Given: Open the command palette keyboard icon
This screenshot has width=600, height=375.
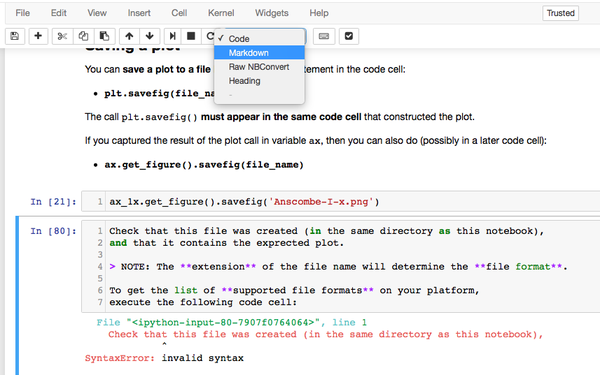Looking at the screenshot, I should [x=324, y=36].
